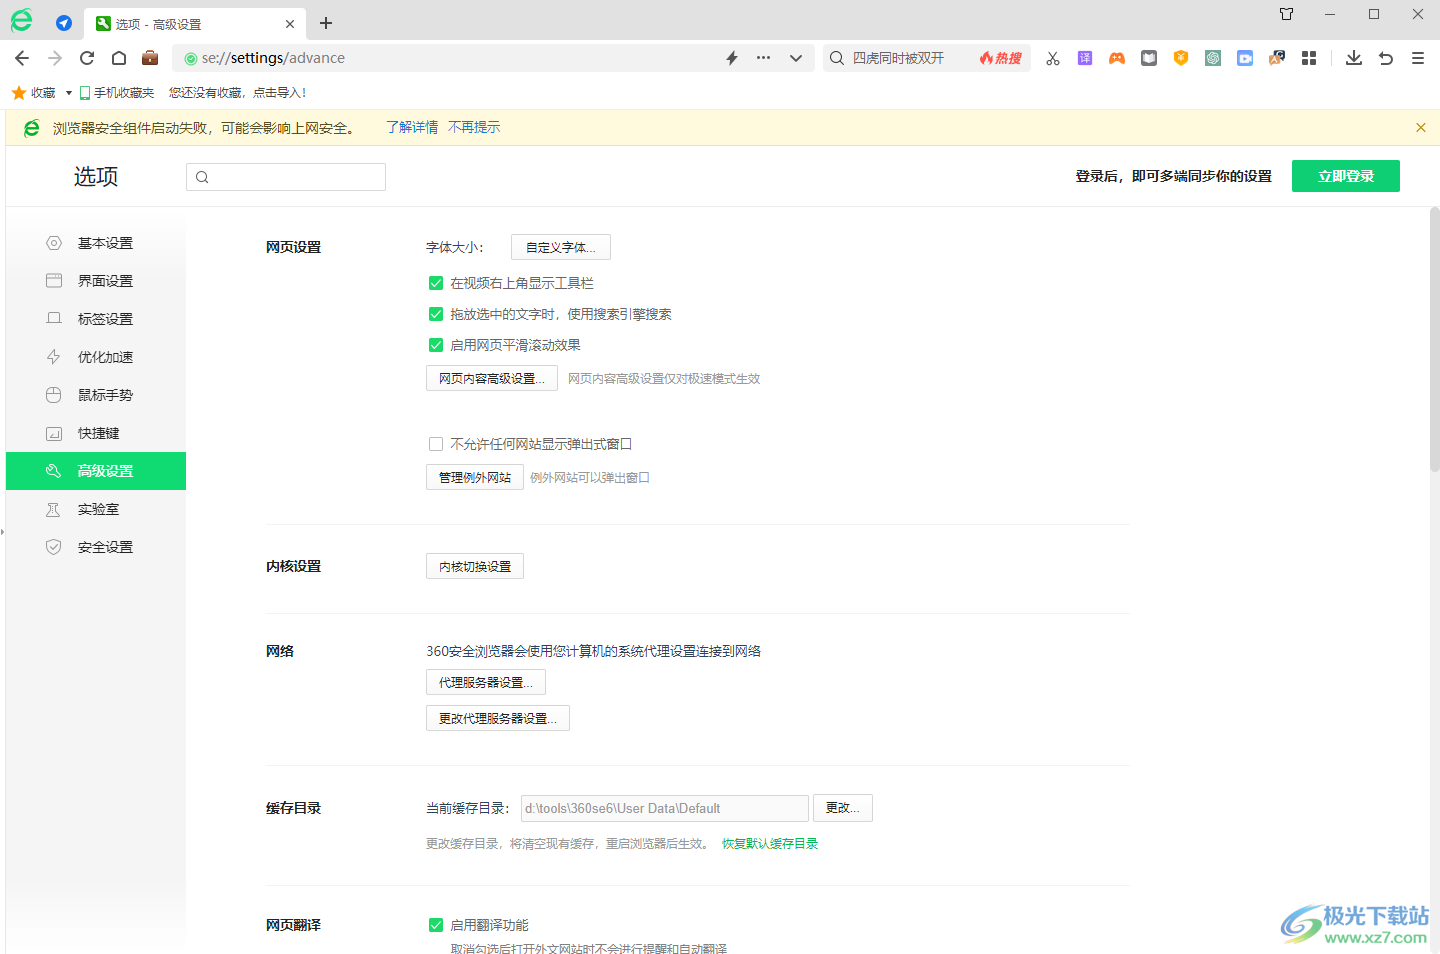Open the purple translate extension icon
Screen dimensions: 1440x954
1085,58
